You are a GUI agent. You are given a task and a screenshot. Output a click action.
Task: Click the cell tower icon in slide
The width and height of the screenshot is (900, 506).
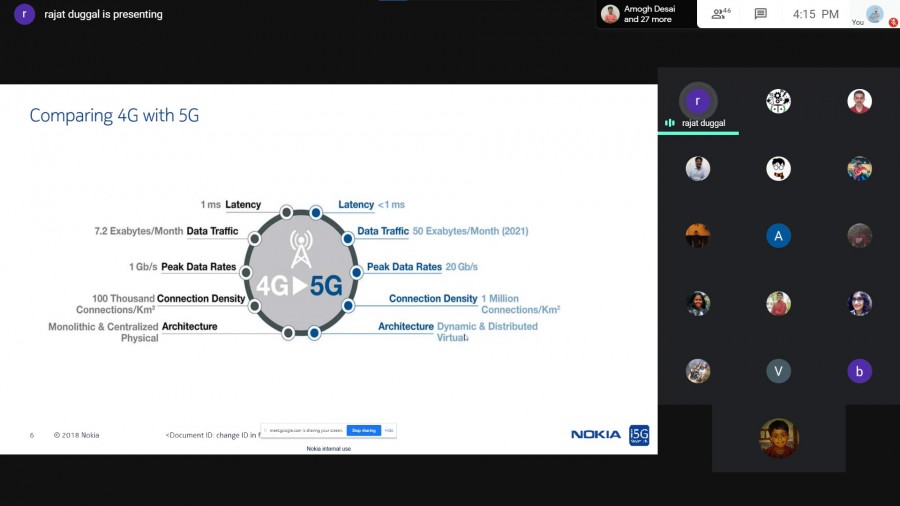coord(301,247)
